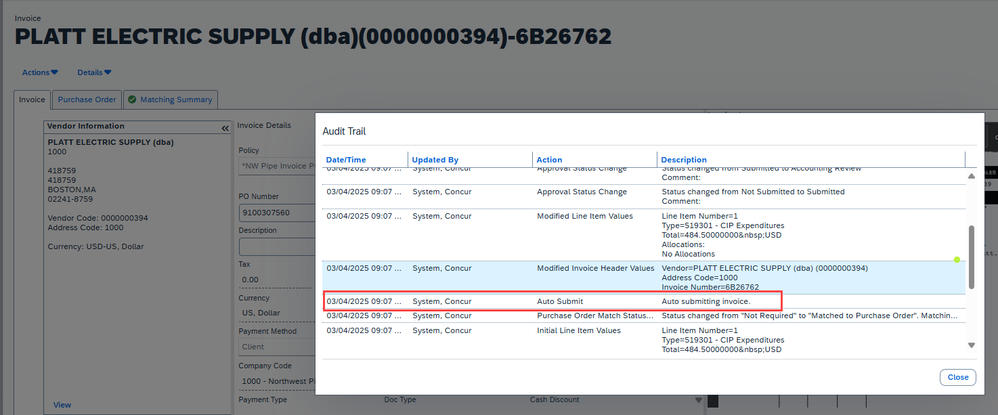Open the Actions dropdown menu
This screenshot has height=415, width=998.
pyautogui.click(x=40, y=73)
